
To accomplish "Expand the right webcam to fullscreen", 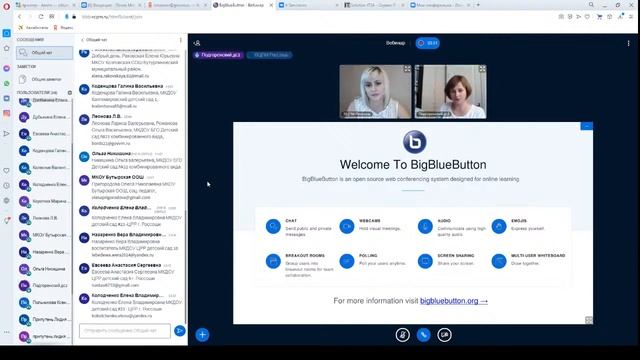I will pos(482,69).
